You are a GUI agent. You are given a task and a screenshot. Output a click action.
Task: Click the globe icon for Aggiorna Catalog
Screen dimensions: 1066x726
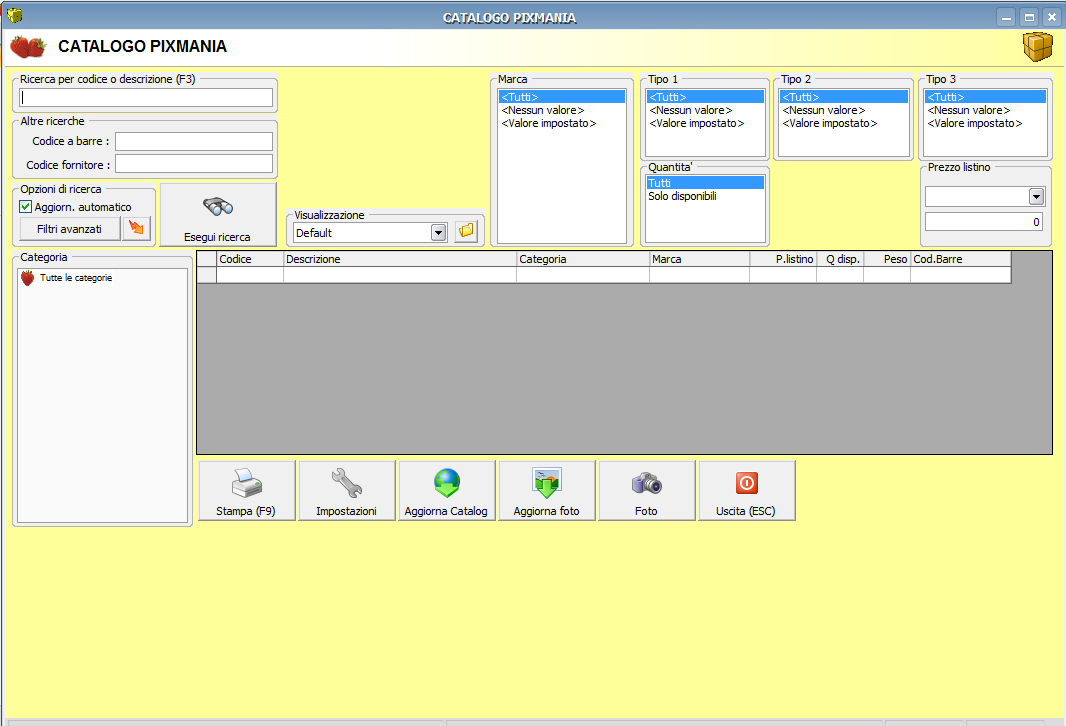(x=447, y=483)
